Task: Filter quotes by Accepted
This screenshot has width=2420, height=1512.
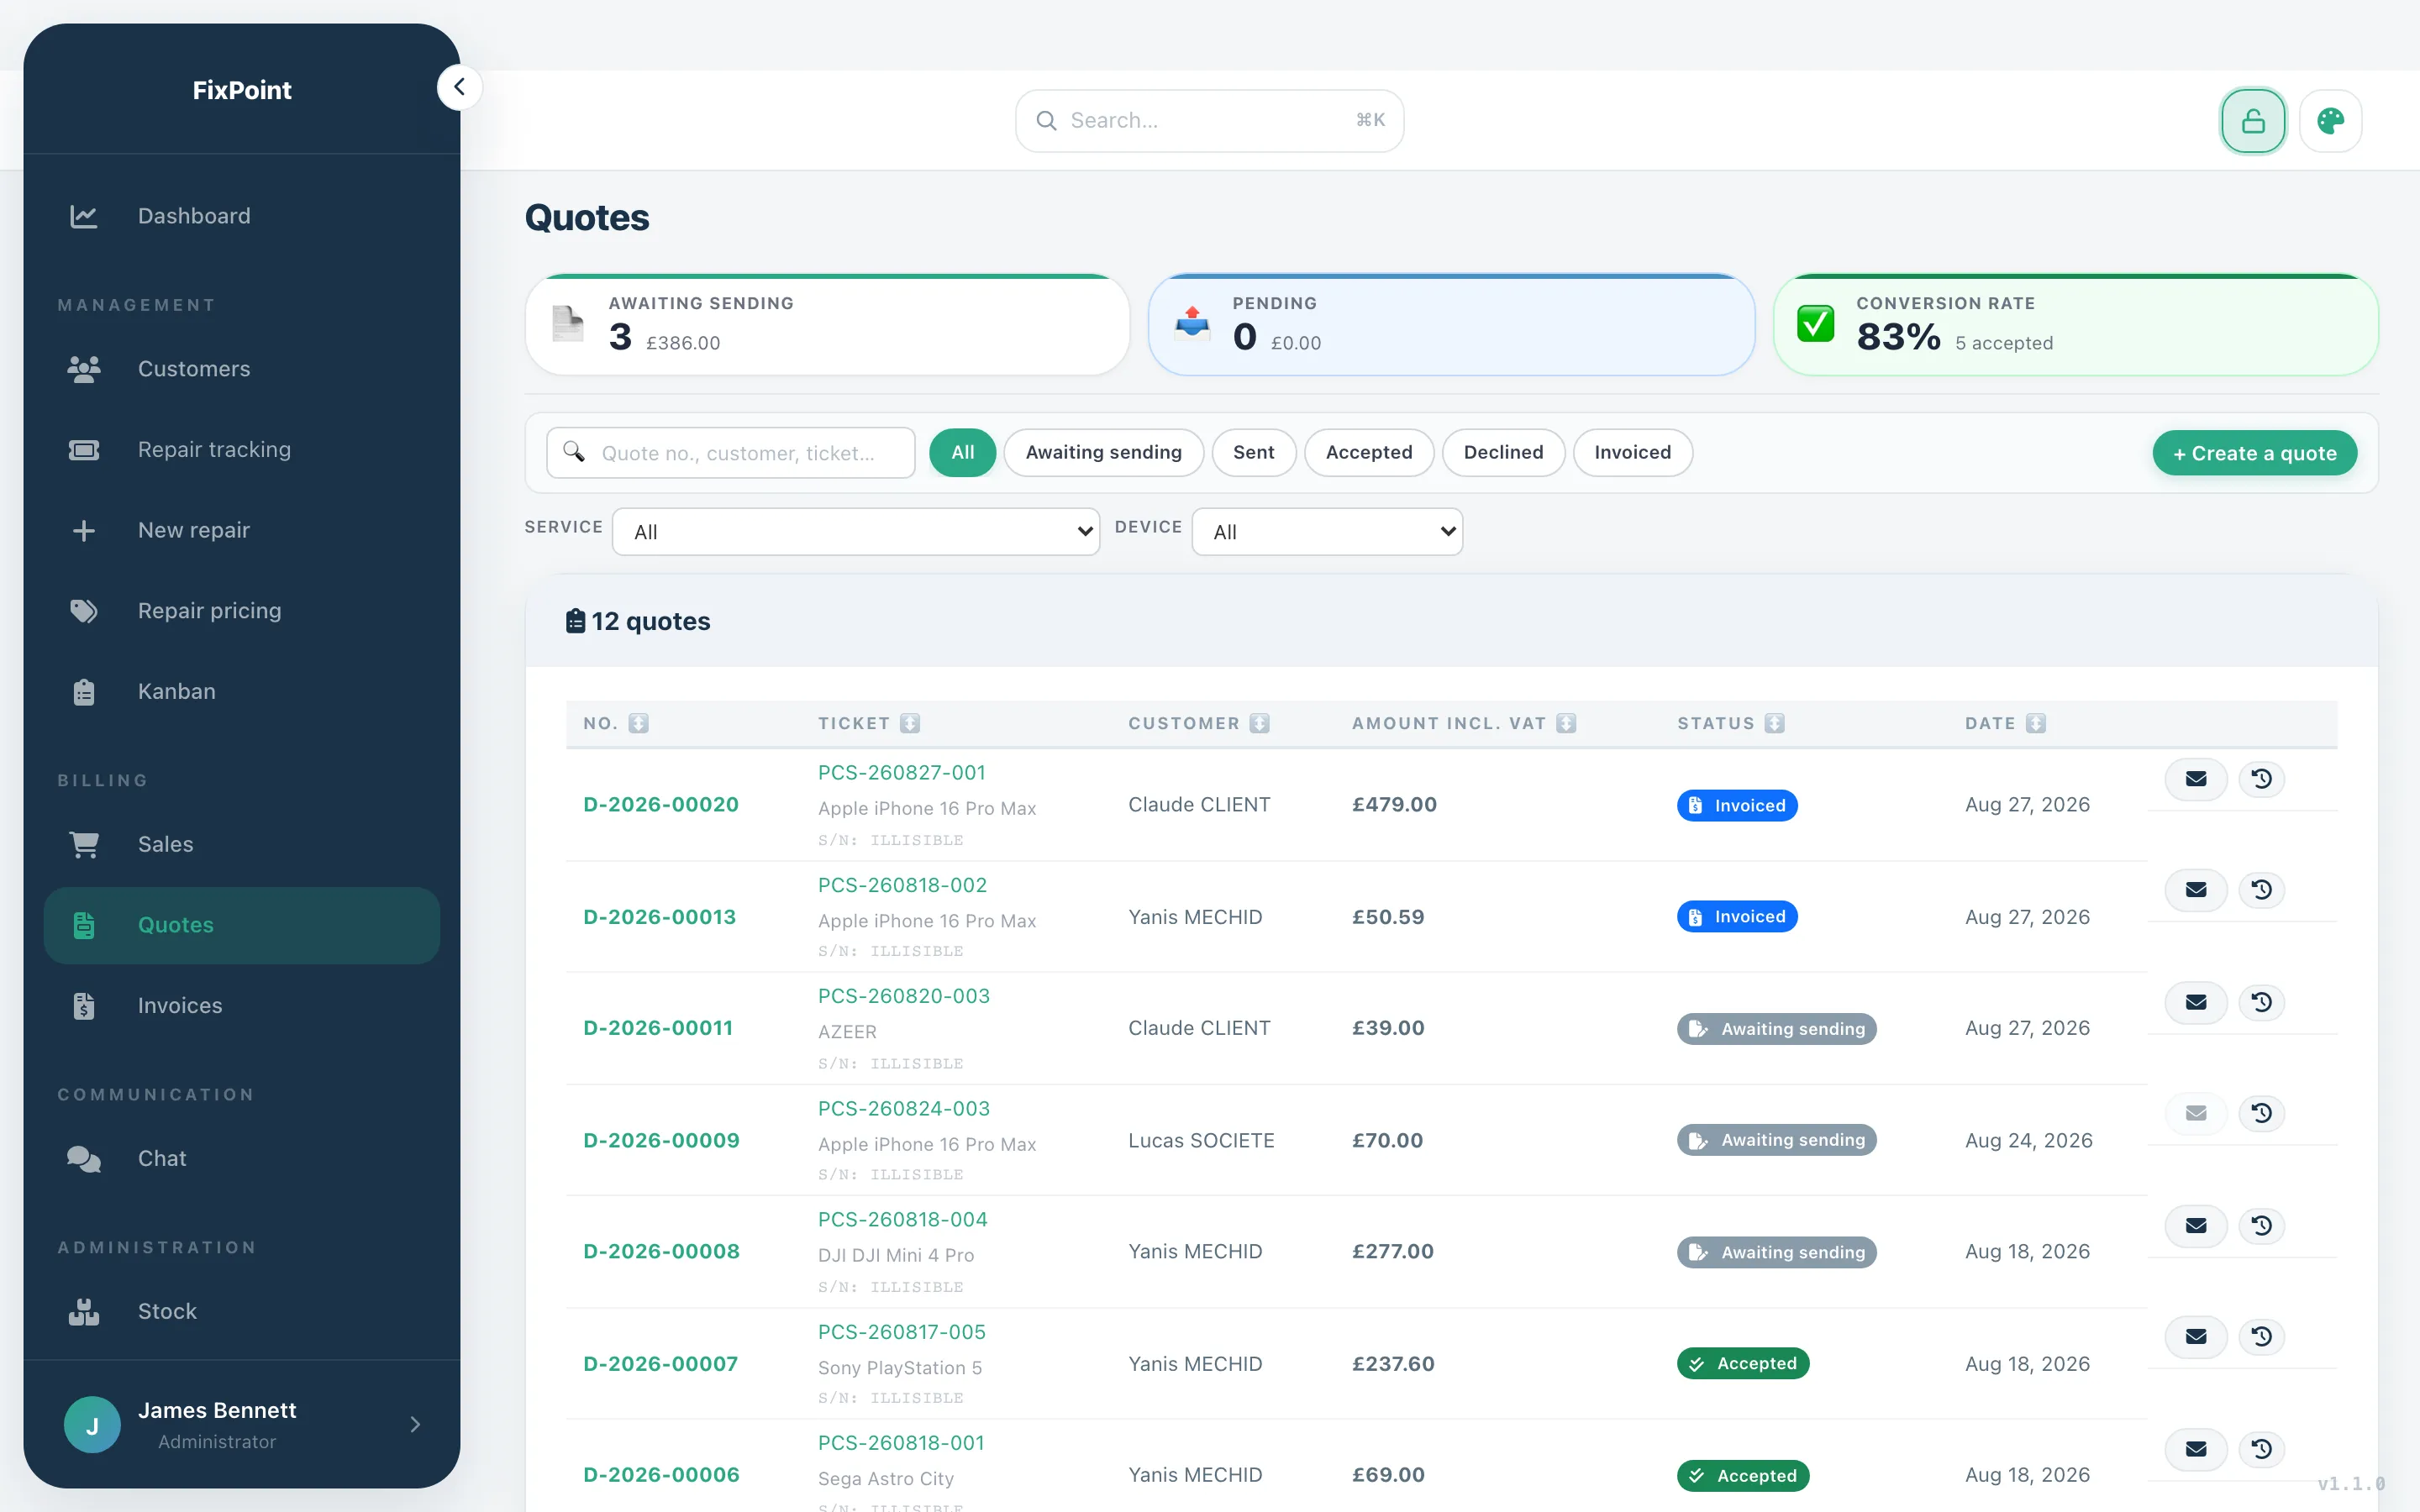Action: click(x=1370, y=453)
